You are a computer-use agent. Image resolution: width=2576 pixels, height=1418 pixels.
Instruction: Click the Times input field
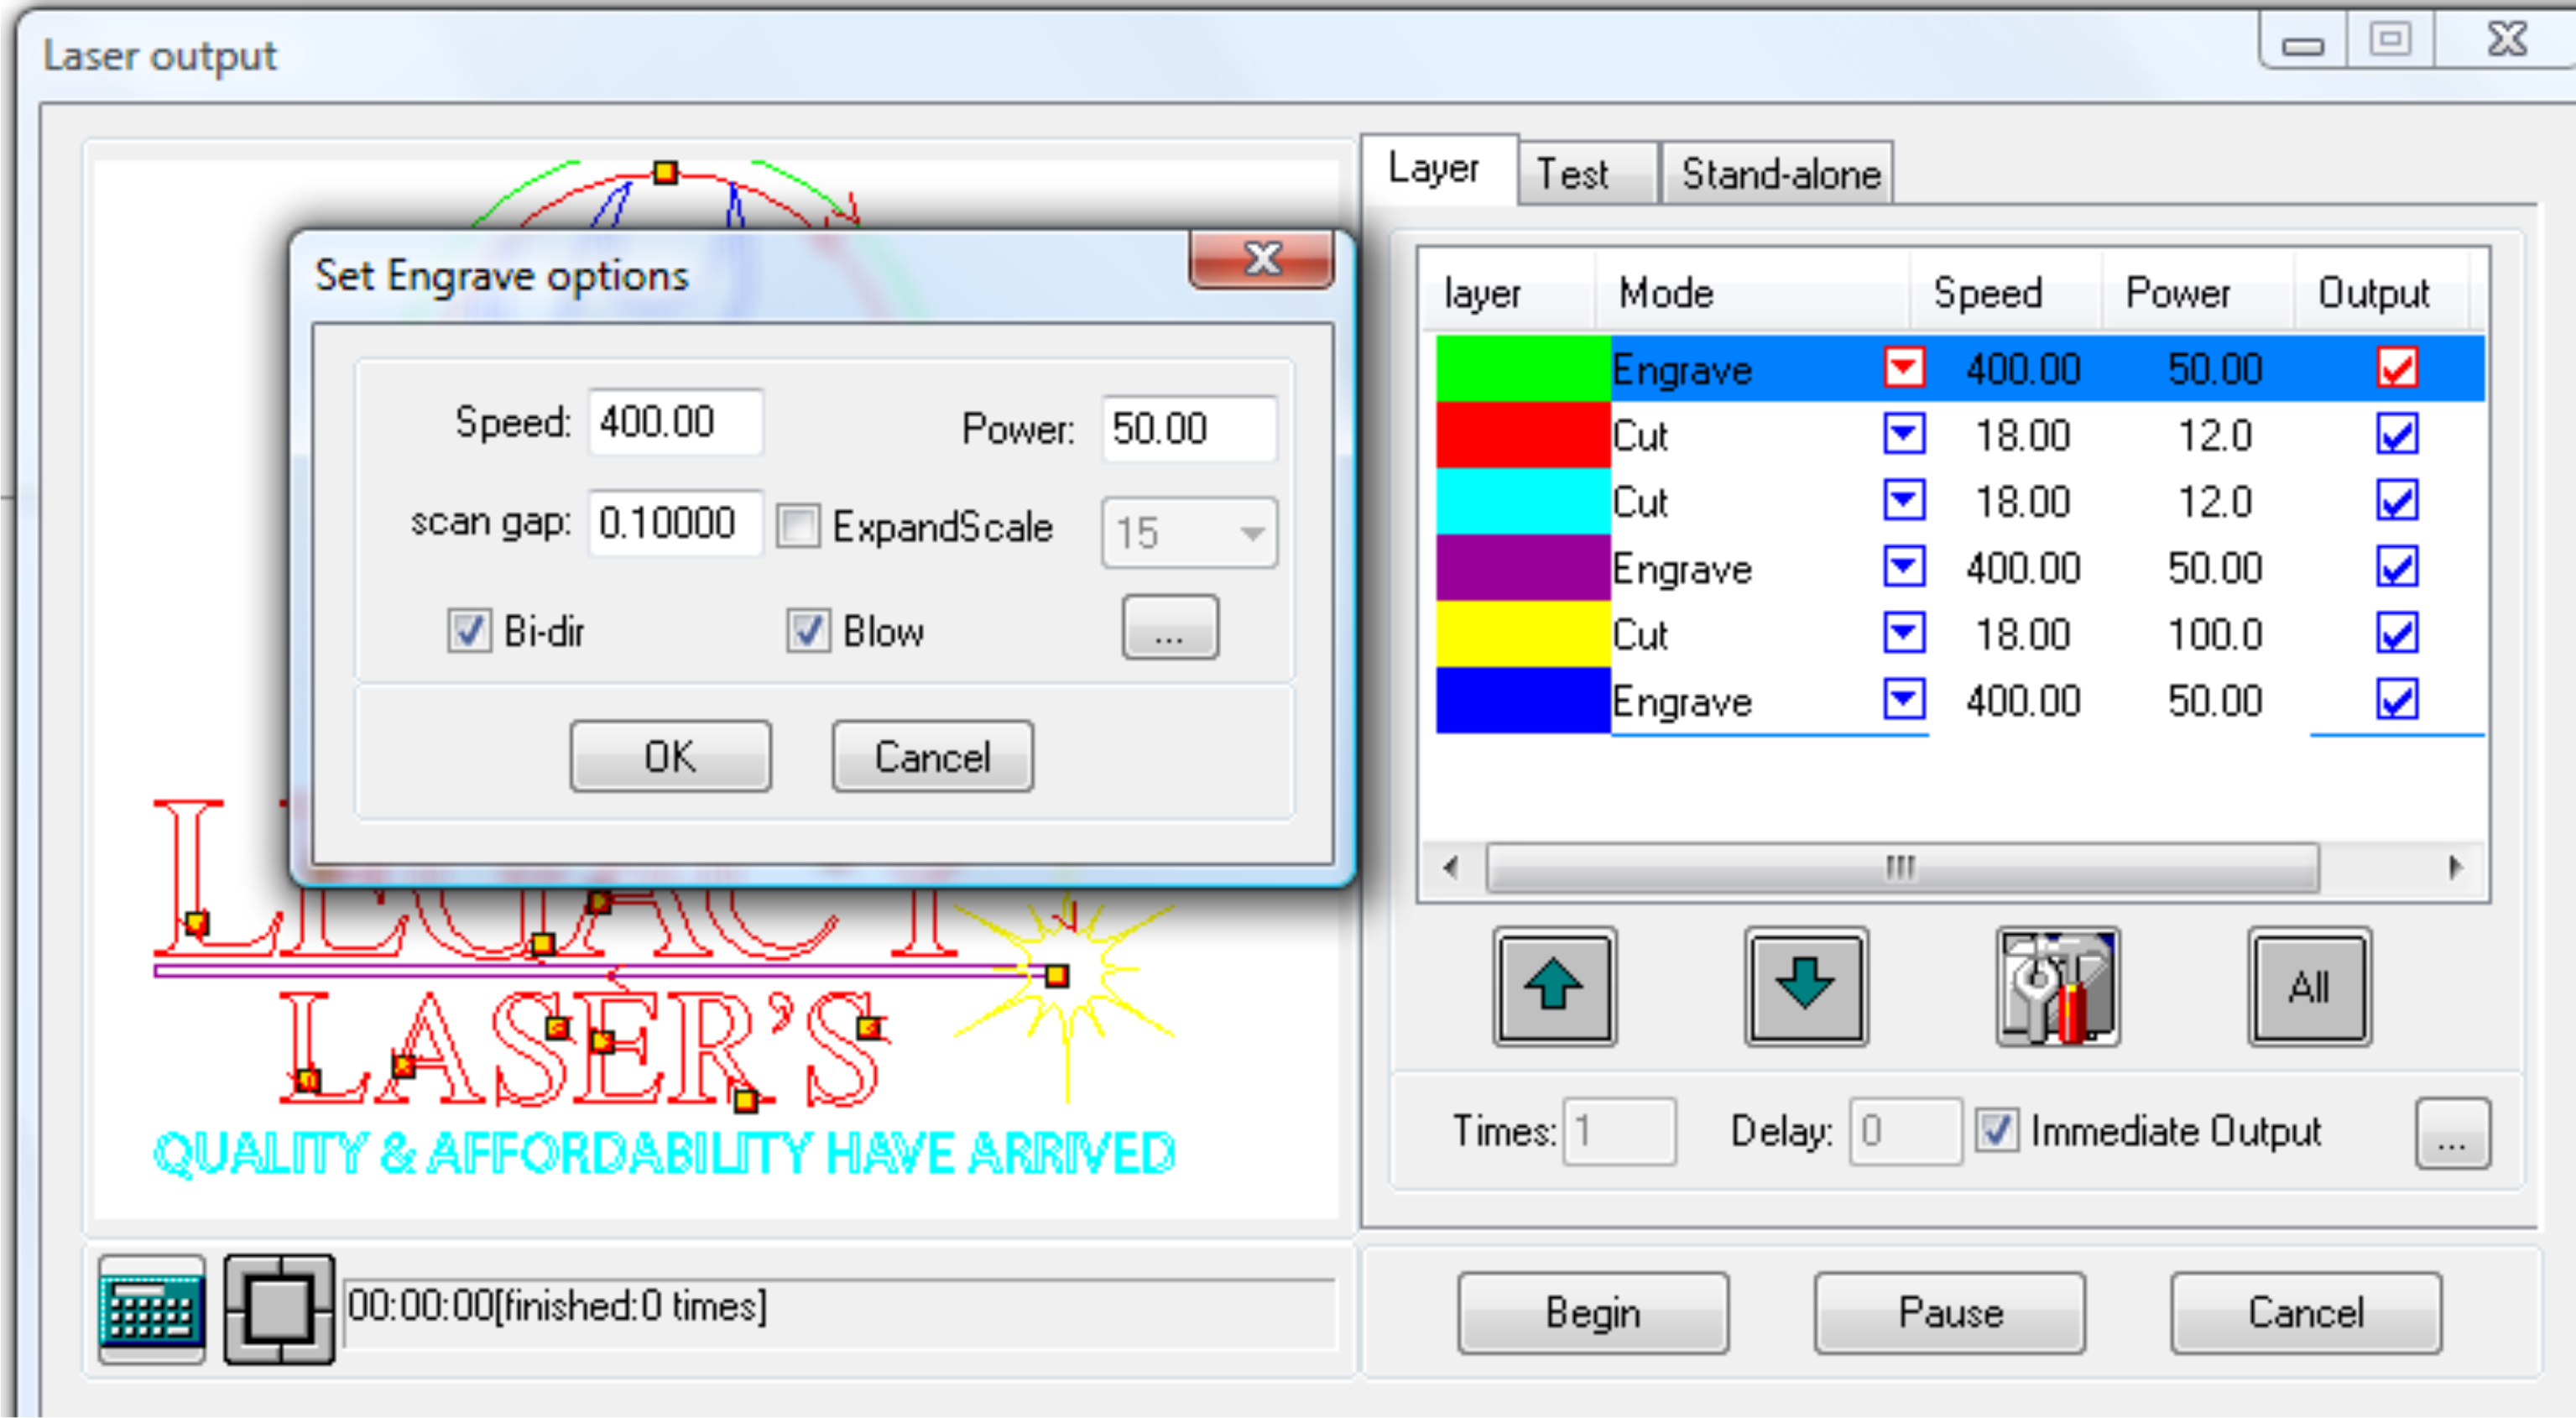1620,1131
